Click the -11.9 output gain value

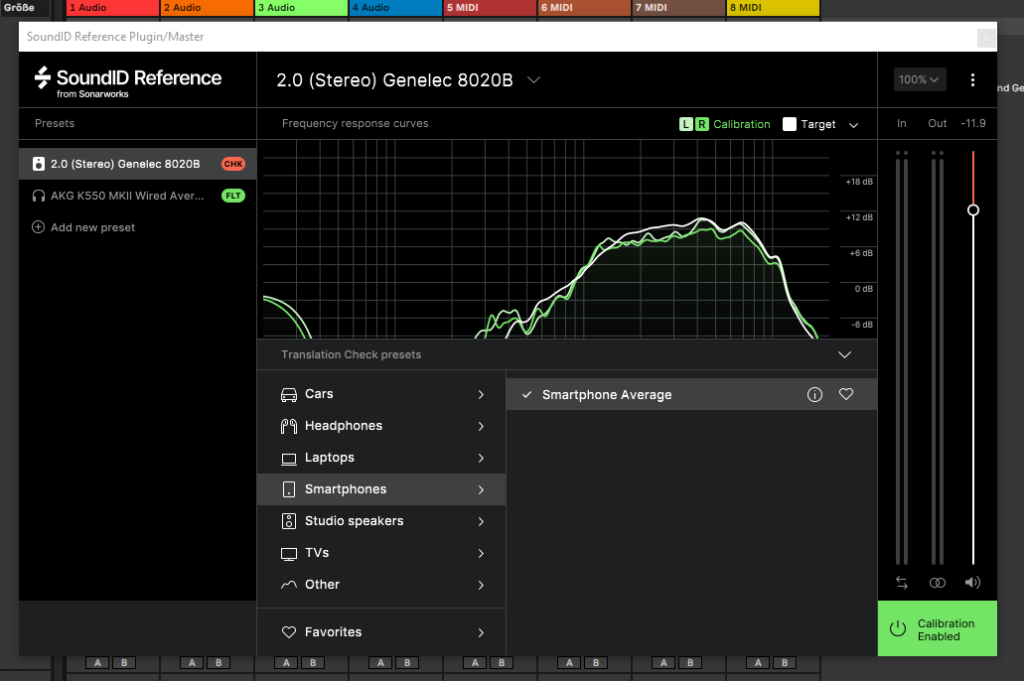coord(973,123)
